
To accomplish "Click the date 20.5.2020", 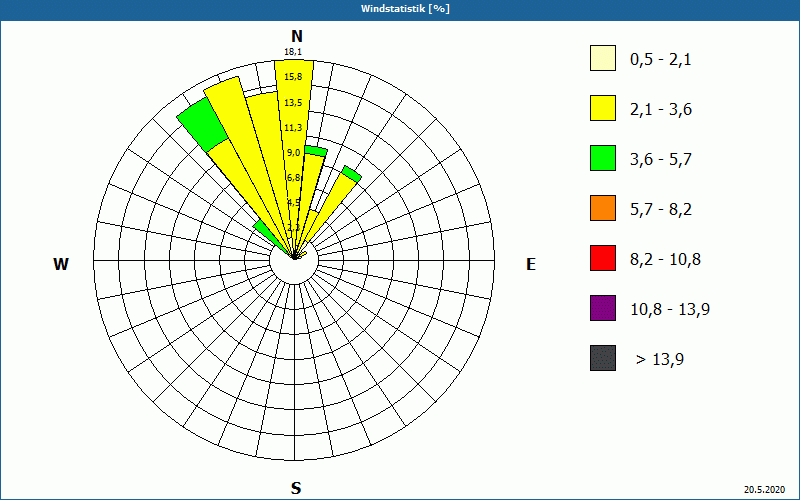I will click(x=764, y=490).
